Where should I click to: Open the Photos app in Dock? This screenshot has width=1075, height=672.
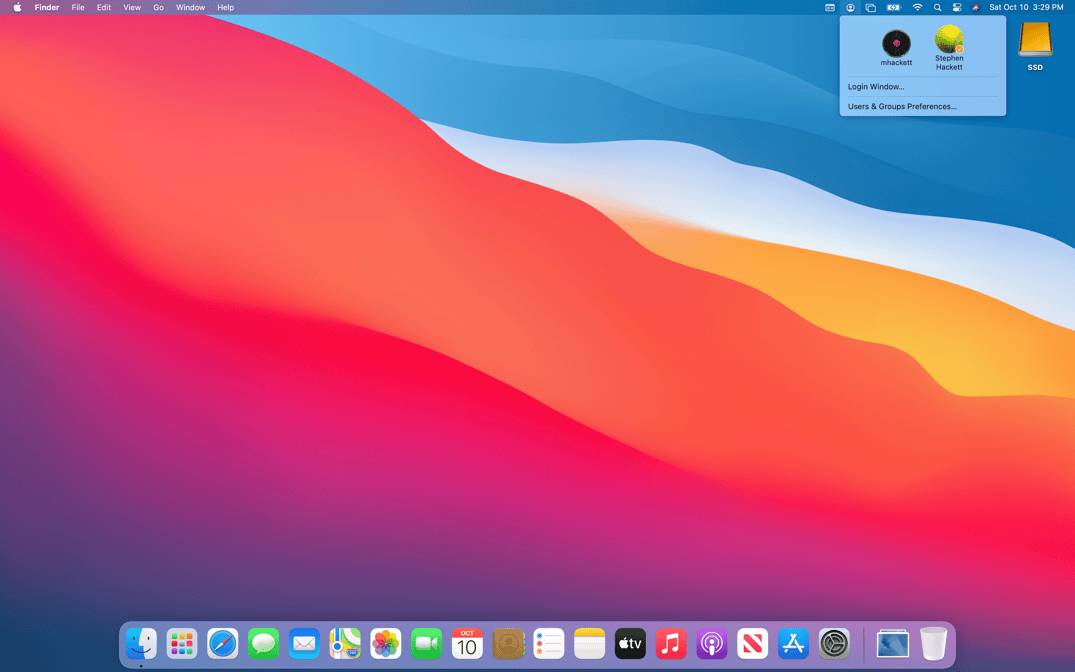[385, 644]
